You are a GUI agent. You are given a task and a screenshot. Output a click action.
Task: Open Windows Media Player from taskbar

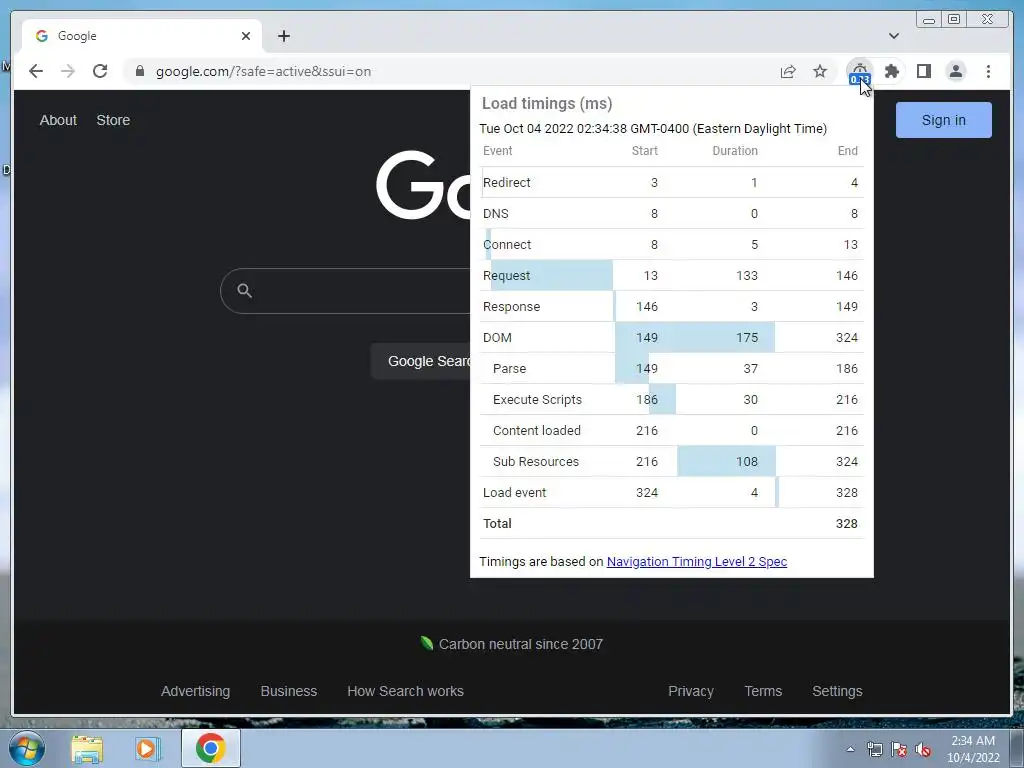148,749
